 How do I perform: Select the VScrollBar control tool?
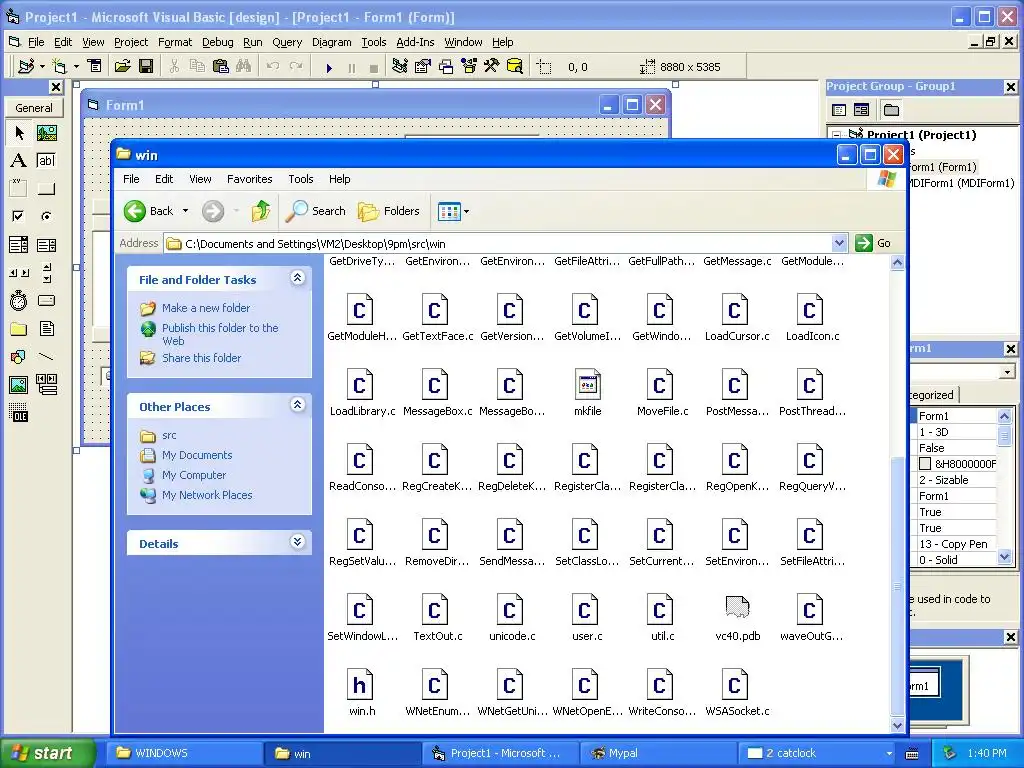click(46, 272)
